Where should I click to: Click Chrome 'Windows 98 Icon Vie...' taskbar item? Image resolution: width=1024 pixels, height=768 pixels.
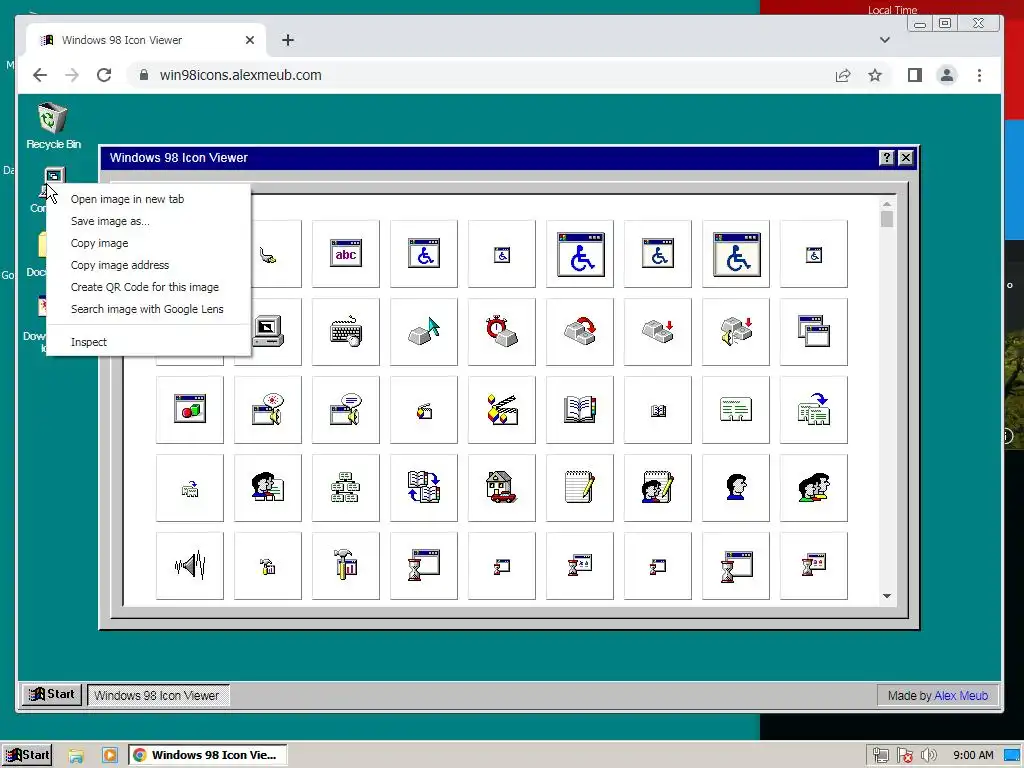208,755
